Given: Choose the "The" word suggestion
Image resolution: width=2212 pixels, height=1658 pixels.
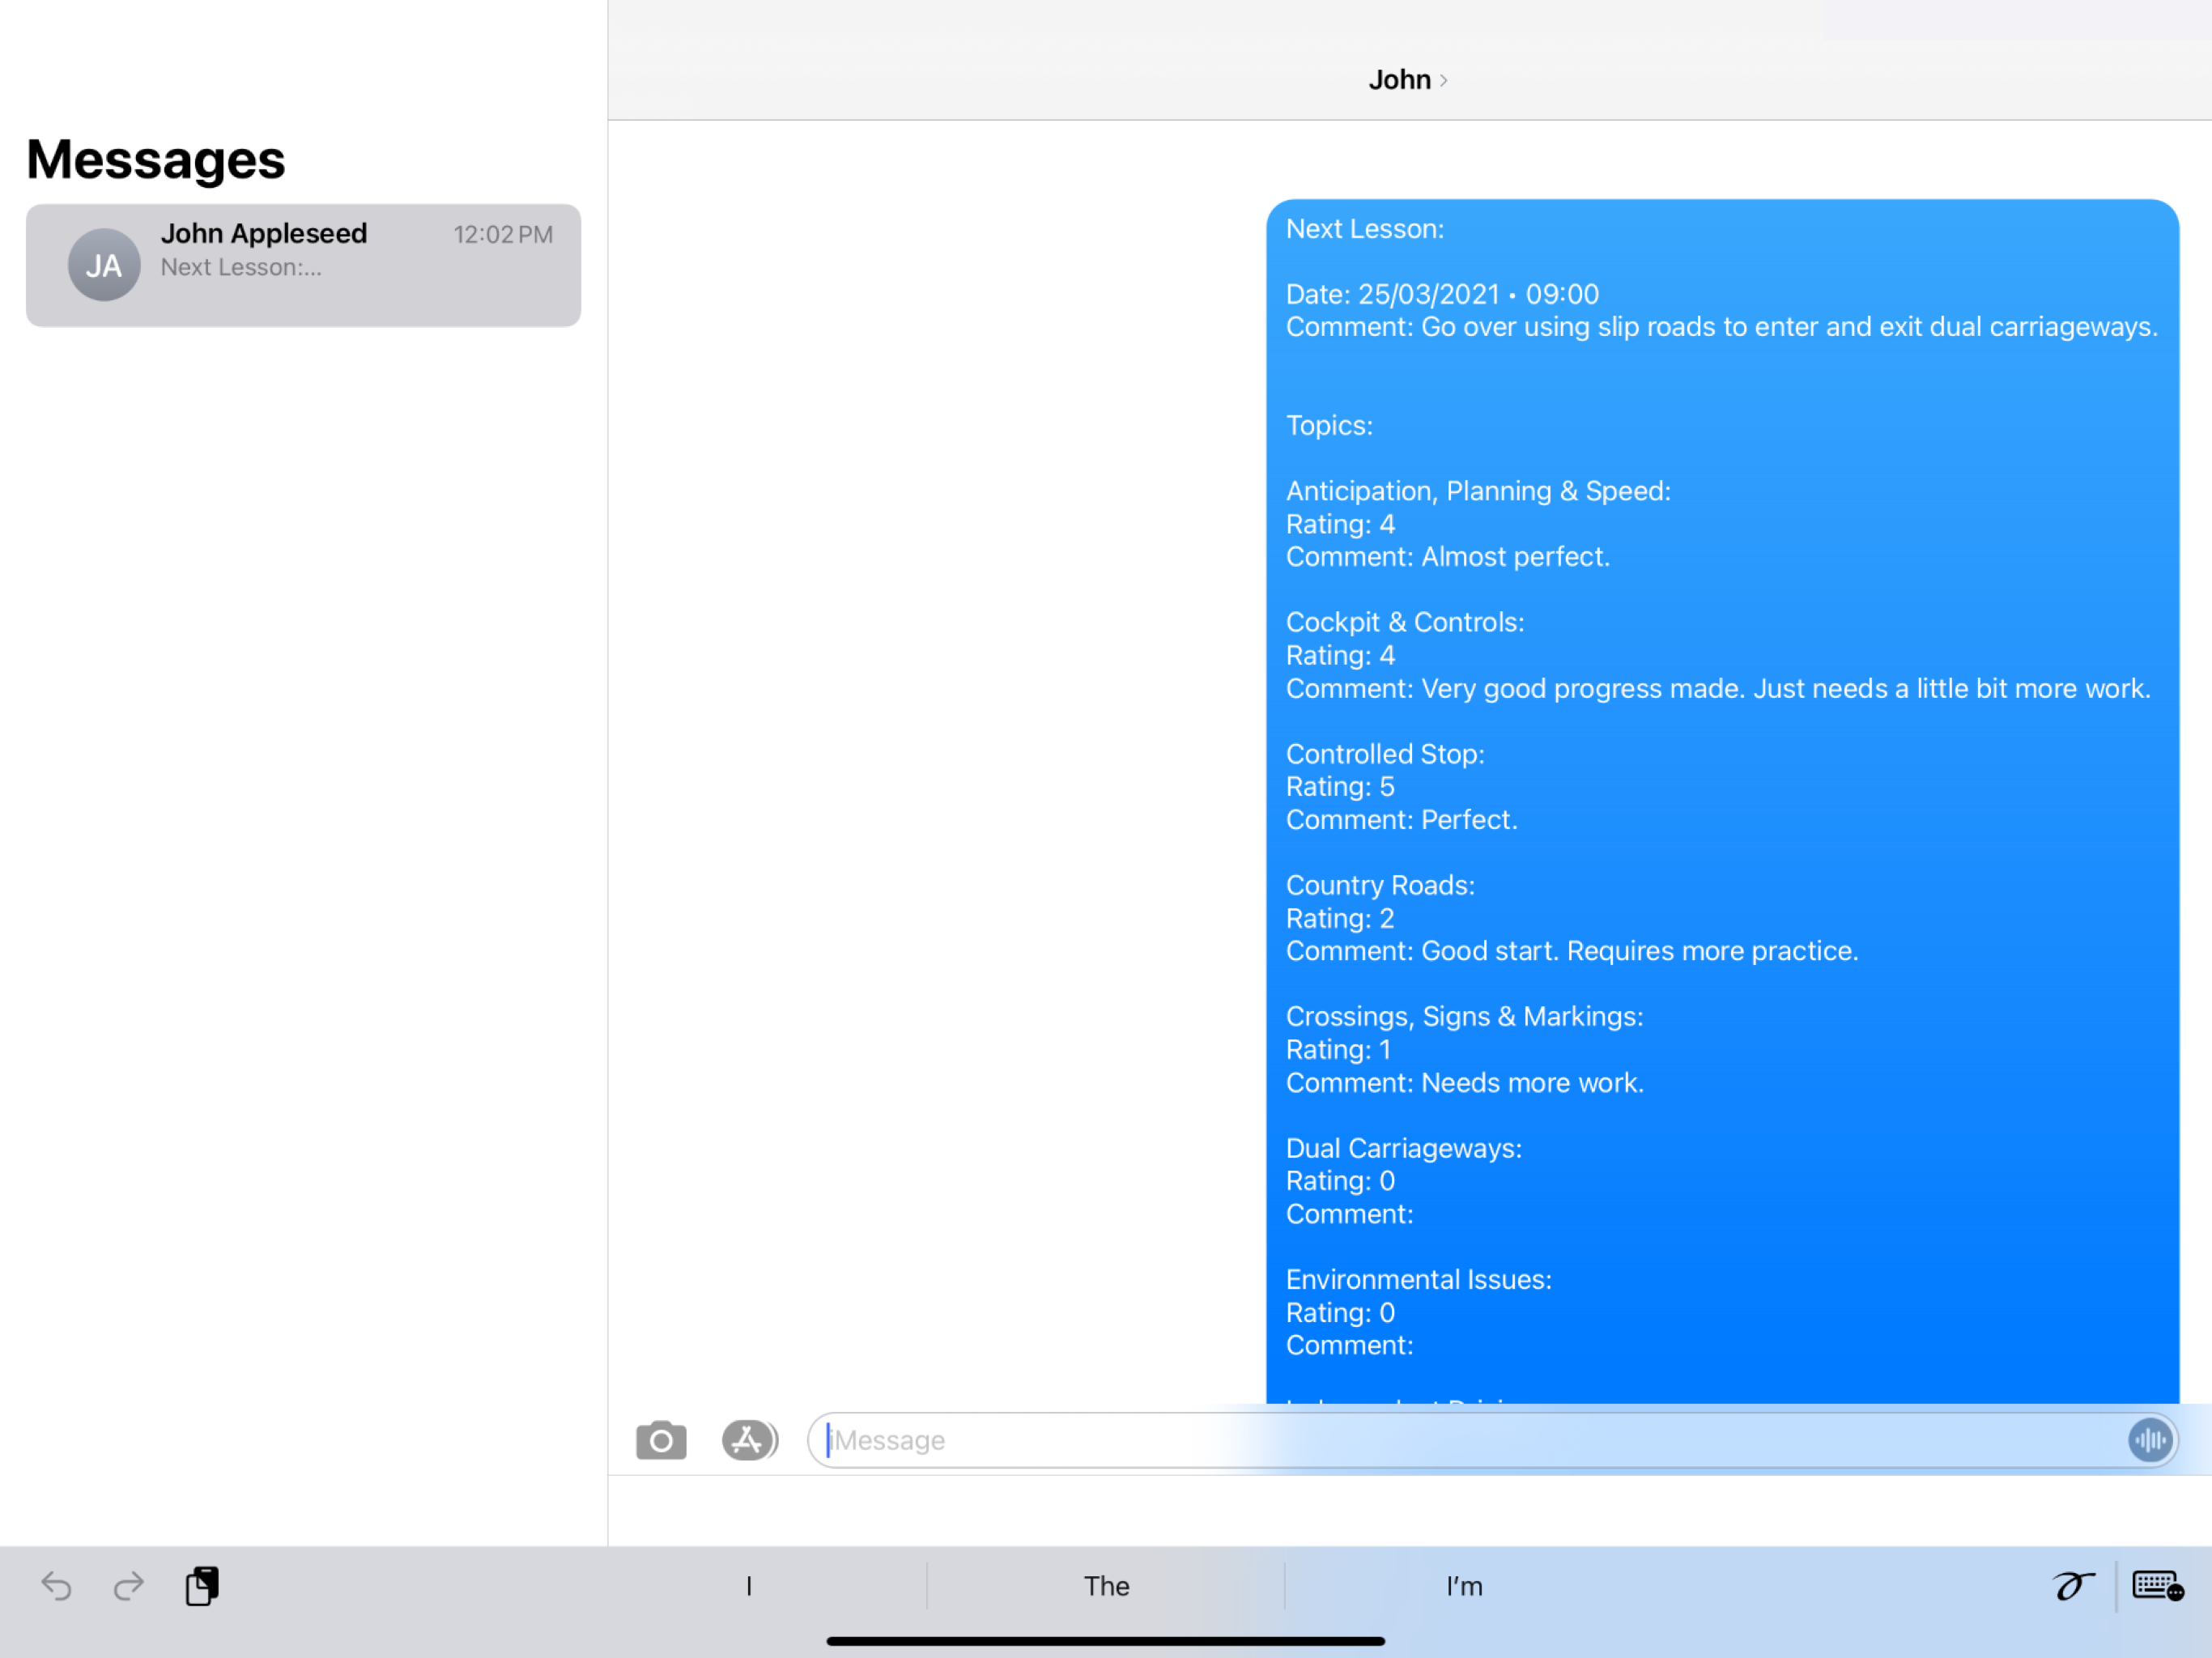Looking at the screenshot, I should pyautogui.click(x=1106, y=1586).
